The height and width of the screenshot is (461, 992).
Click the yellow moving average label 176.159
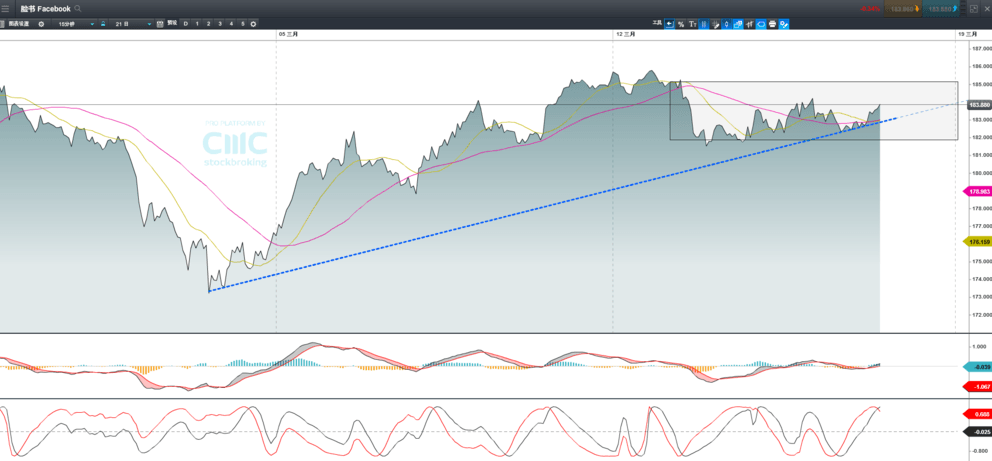pyautogui.click(x=978, y=242)
